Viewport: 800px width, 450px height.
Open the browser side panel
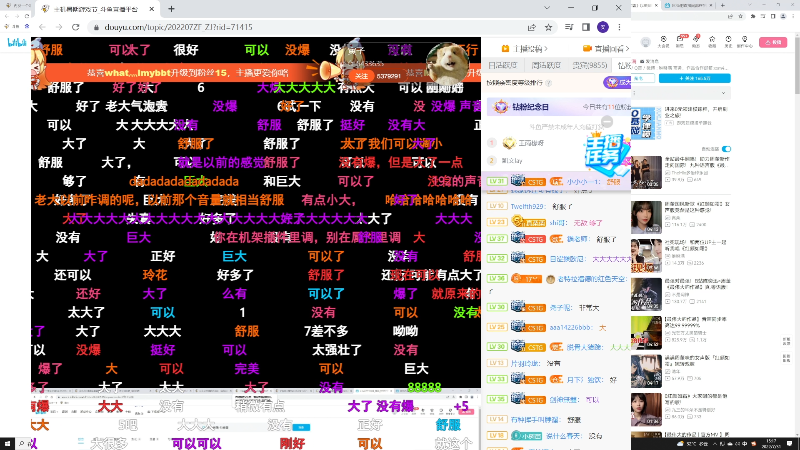click(586, 27)
